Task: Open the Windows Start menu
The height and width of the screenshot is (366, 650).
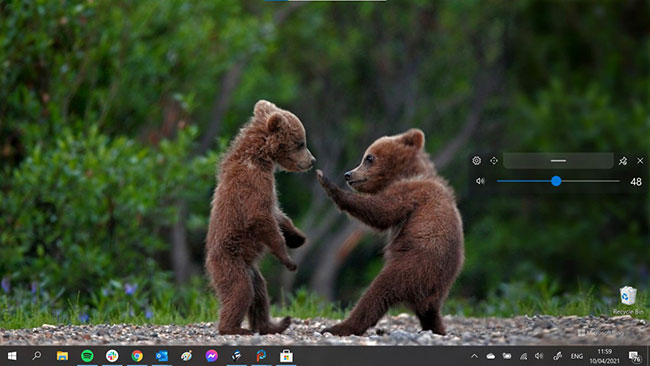Action: [12, 356]
